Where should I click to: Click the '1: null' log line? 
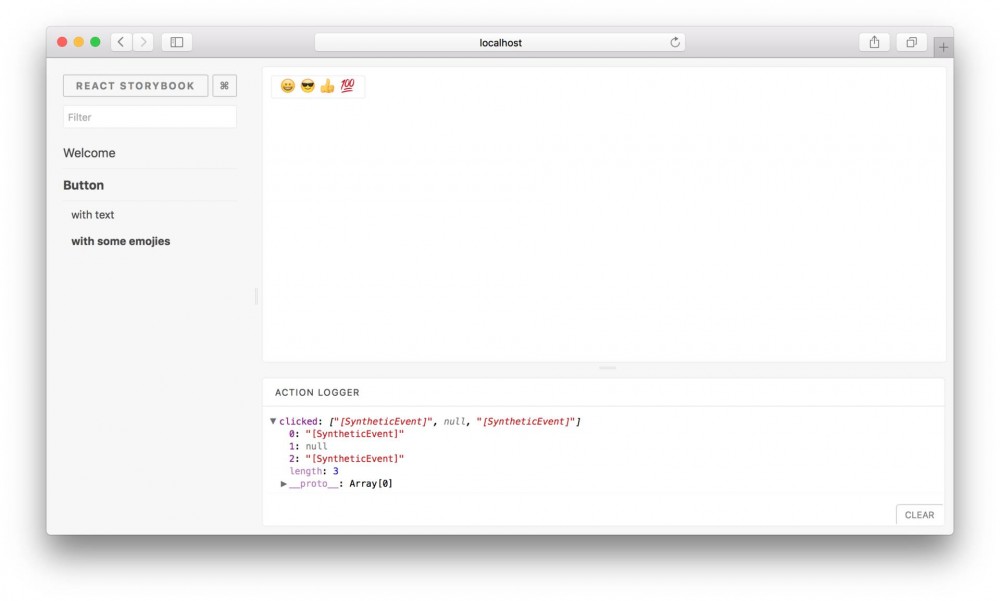coord(308,446)
